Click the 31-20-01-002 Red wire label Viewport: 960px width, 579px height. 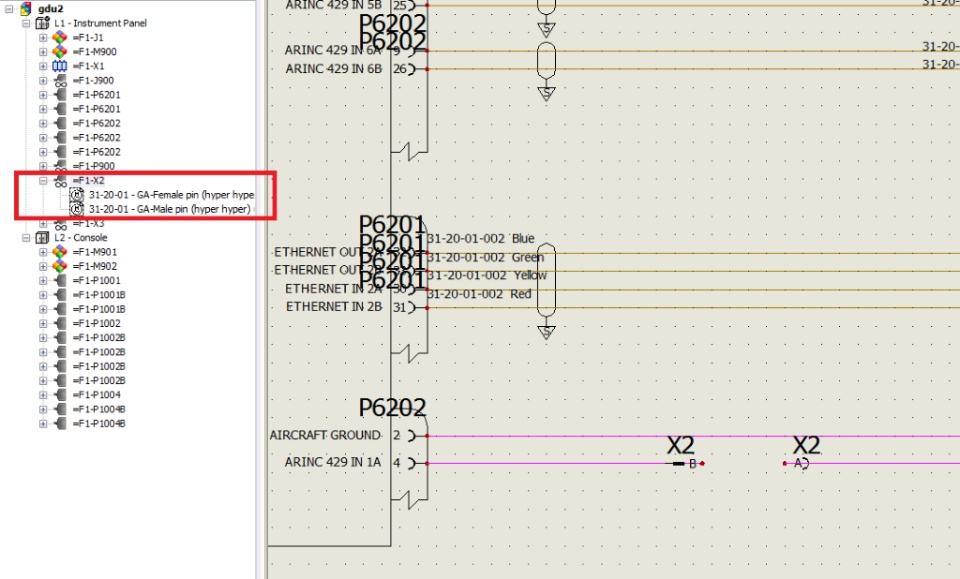pos(479,294)
